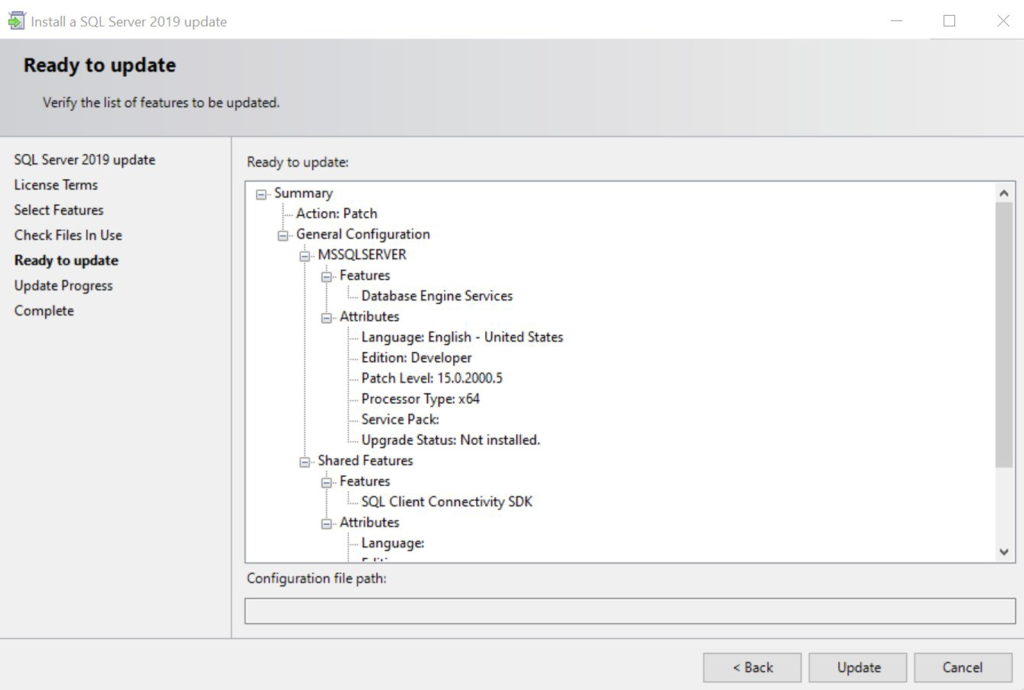Screen dimensions: 1024x690
Task: Collapse the General Configuration node
Action: (283, 235)
